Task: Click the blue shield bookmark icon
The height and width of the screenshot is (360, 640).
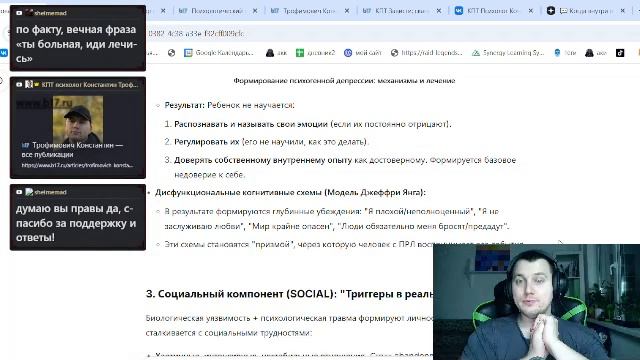Action: click(x=557, y=53)
